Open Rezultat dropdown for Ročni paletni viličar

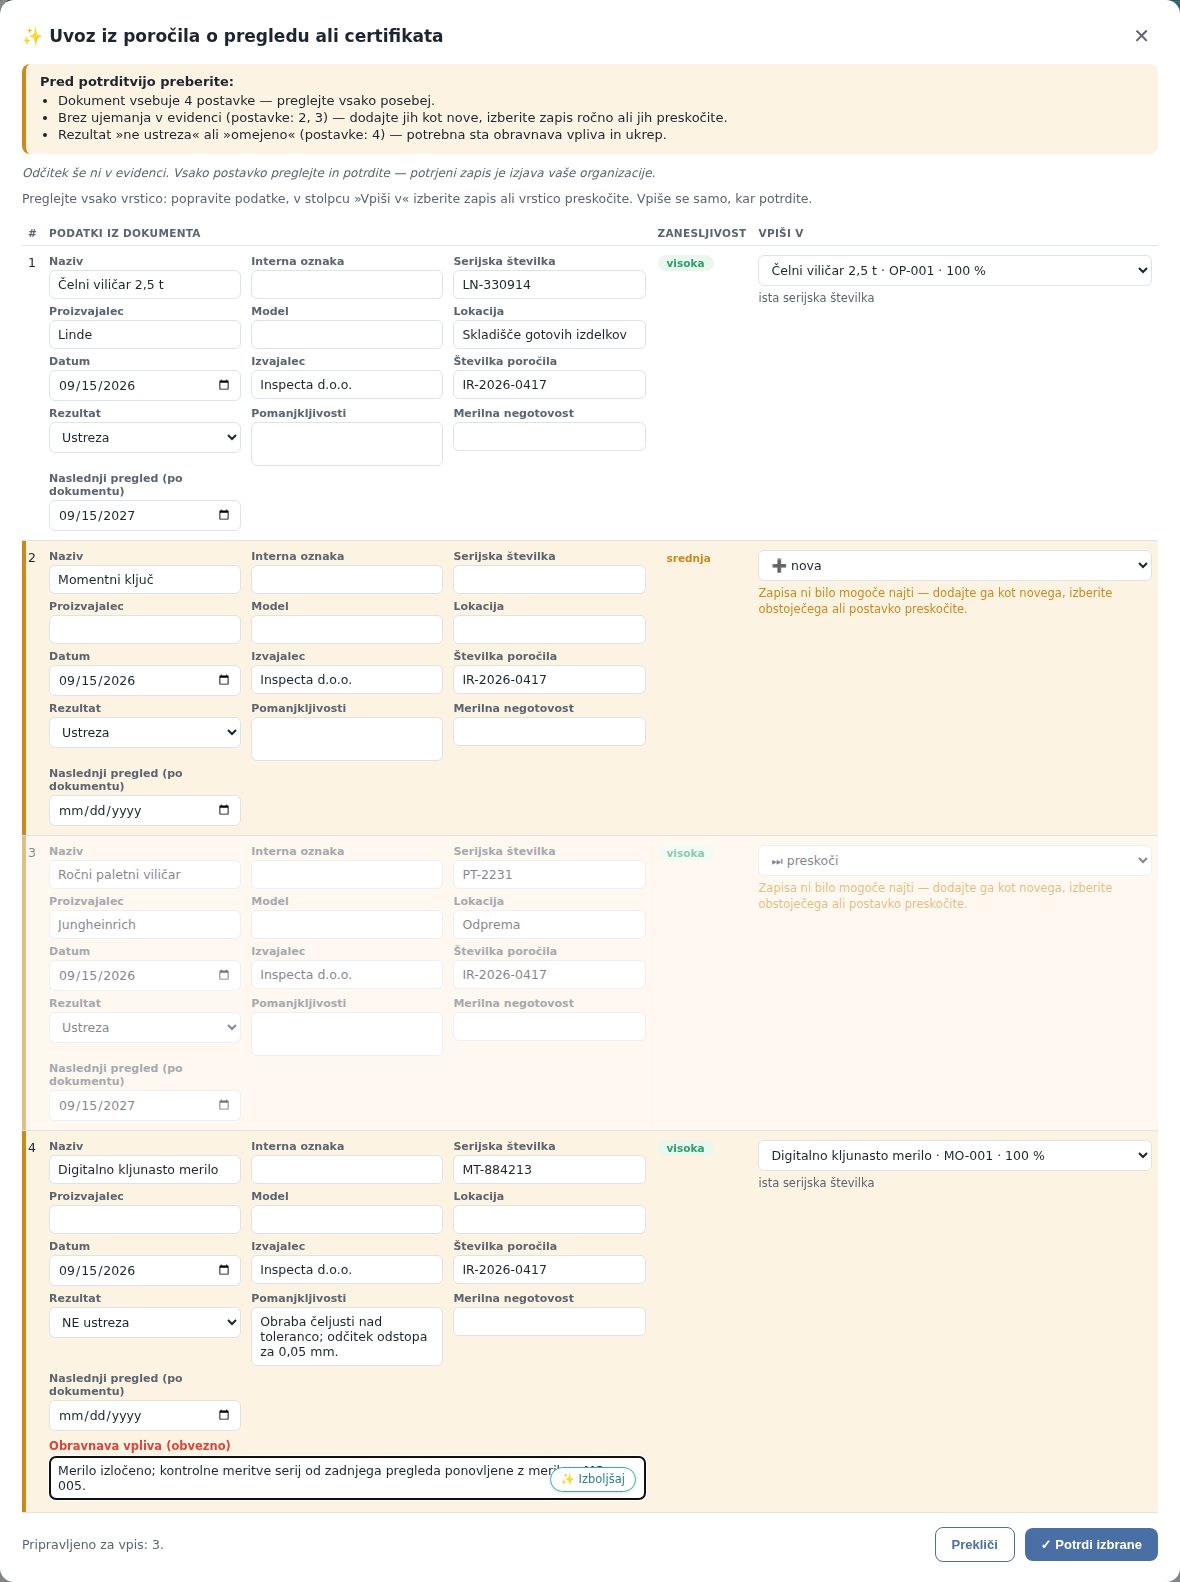coord(145,1027)
